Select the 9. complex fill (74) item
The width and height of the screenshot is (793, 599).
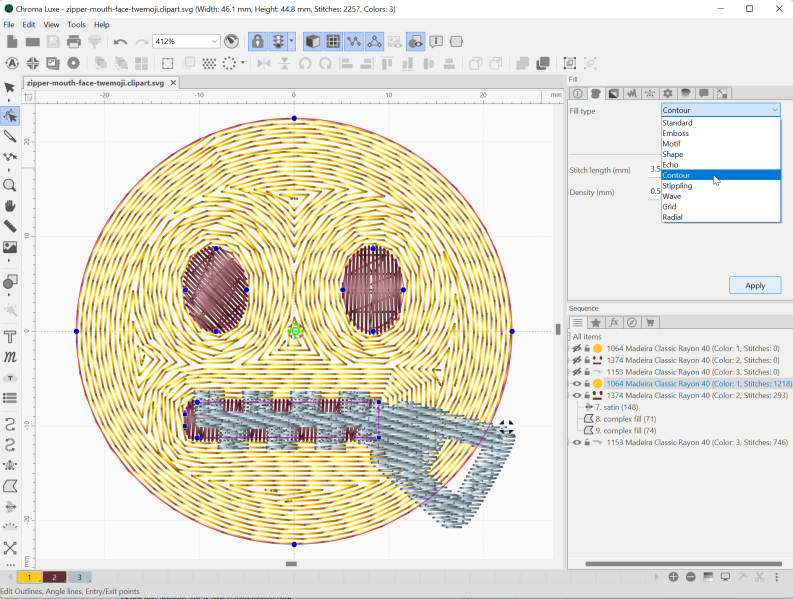tap(625, 431)
